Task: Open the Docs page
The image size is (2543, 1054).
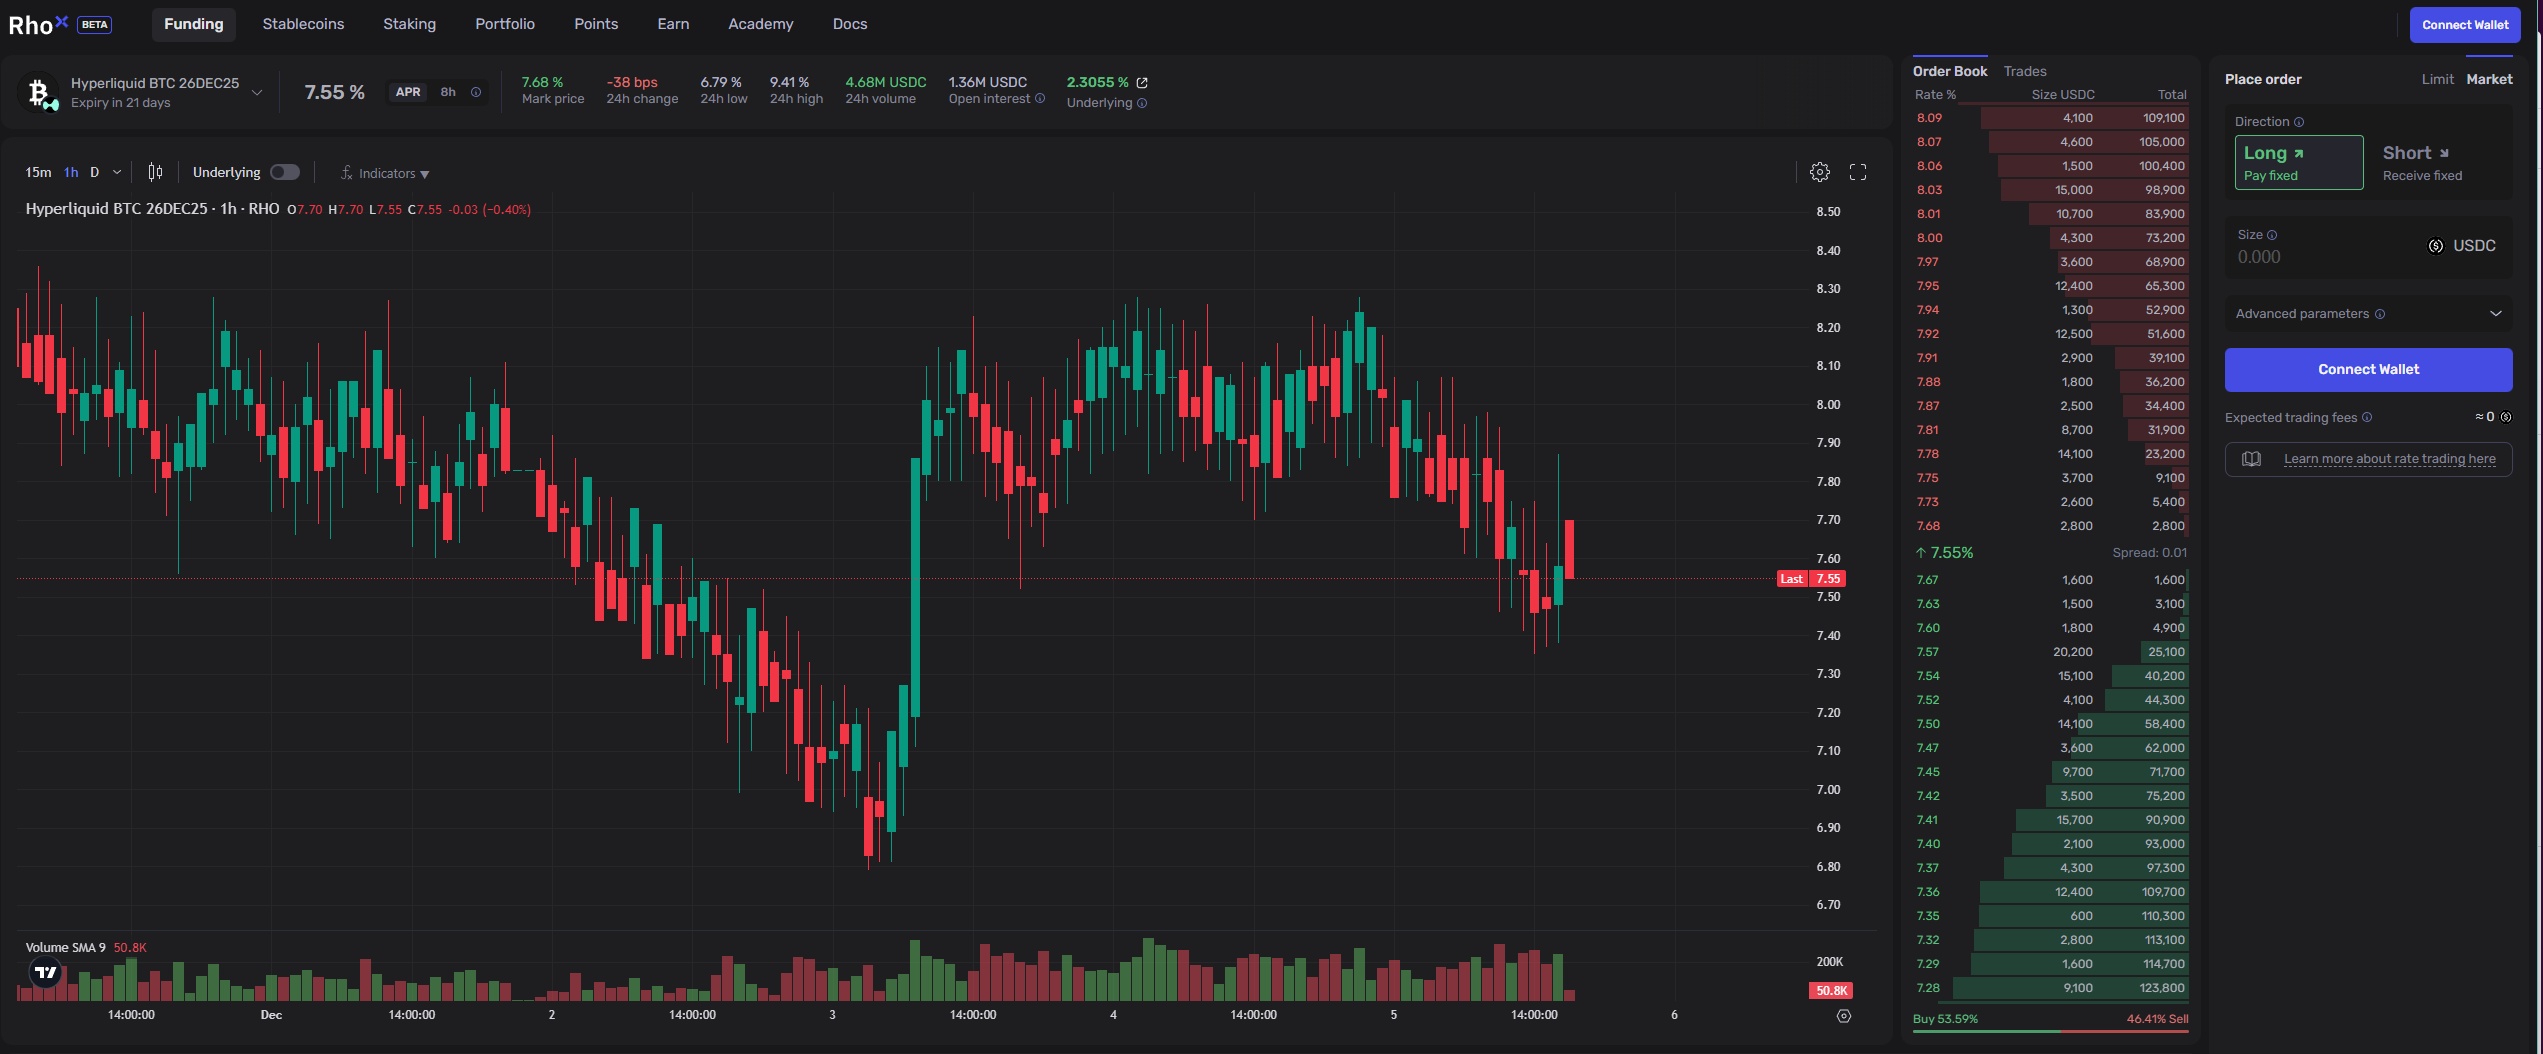Action: 850,24
